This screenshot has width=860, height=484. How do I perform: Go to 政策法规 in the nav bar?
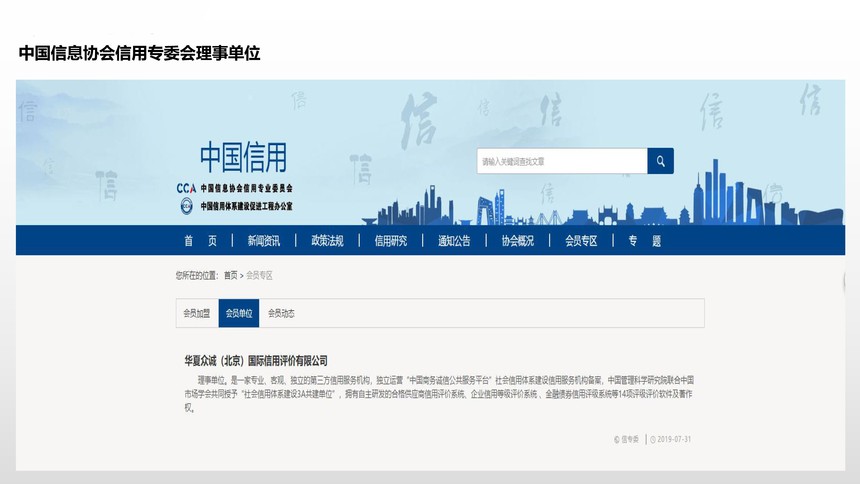pyautogui.click(x=327, y=241)
